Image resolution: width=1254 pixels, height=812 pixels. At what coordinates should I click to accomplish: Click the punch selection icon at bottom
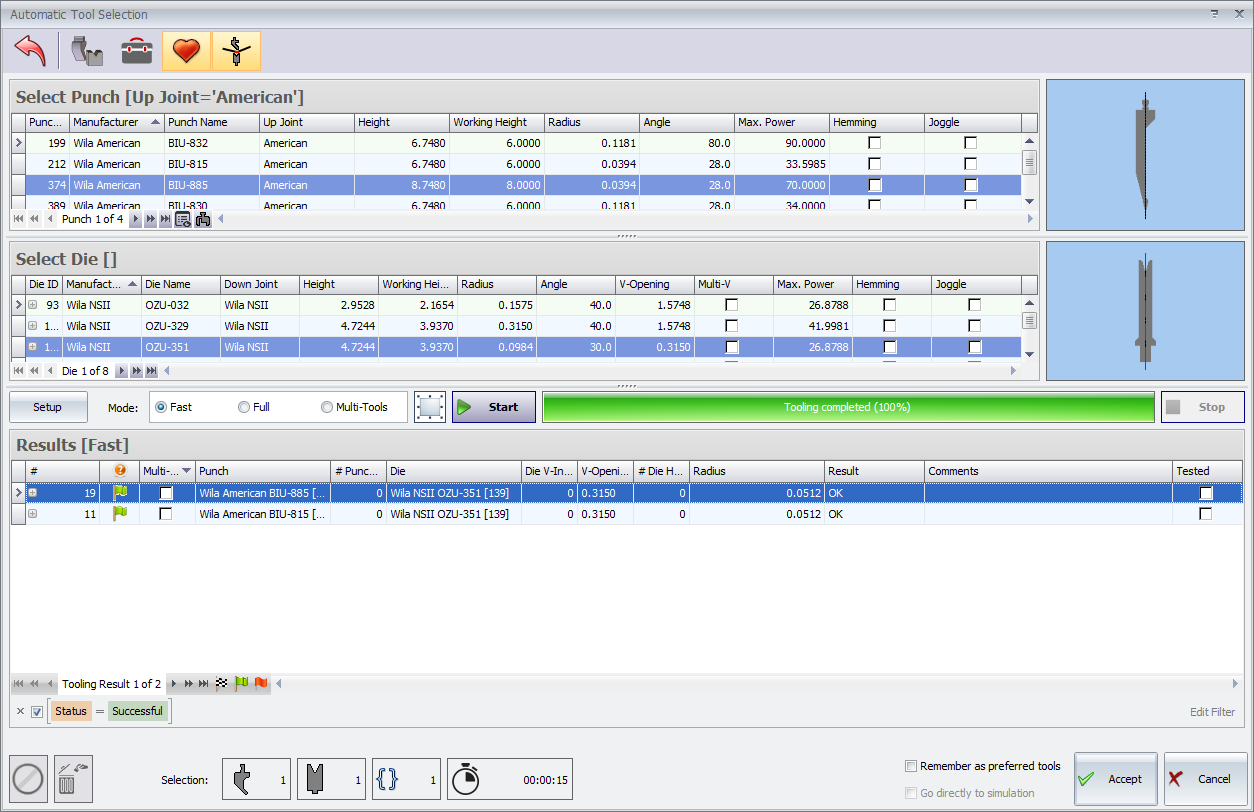(x=256, y=779)
